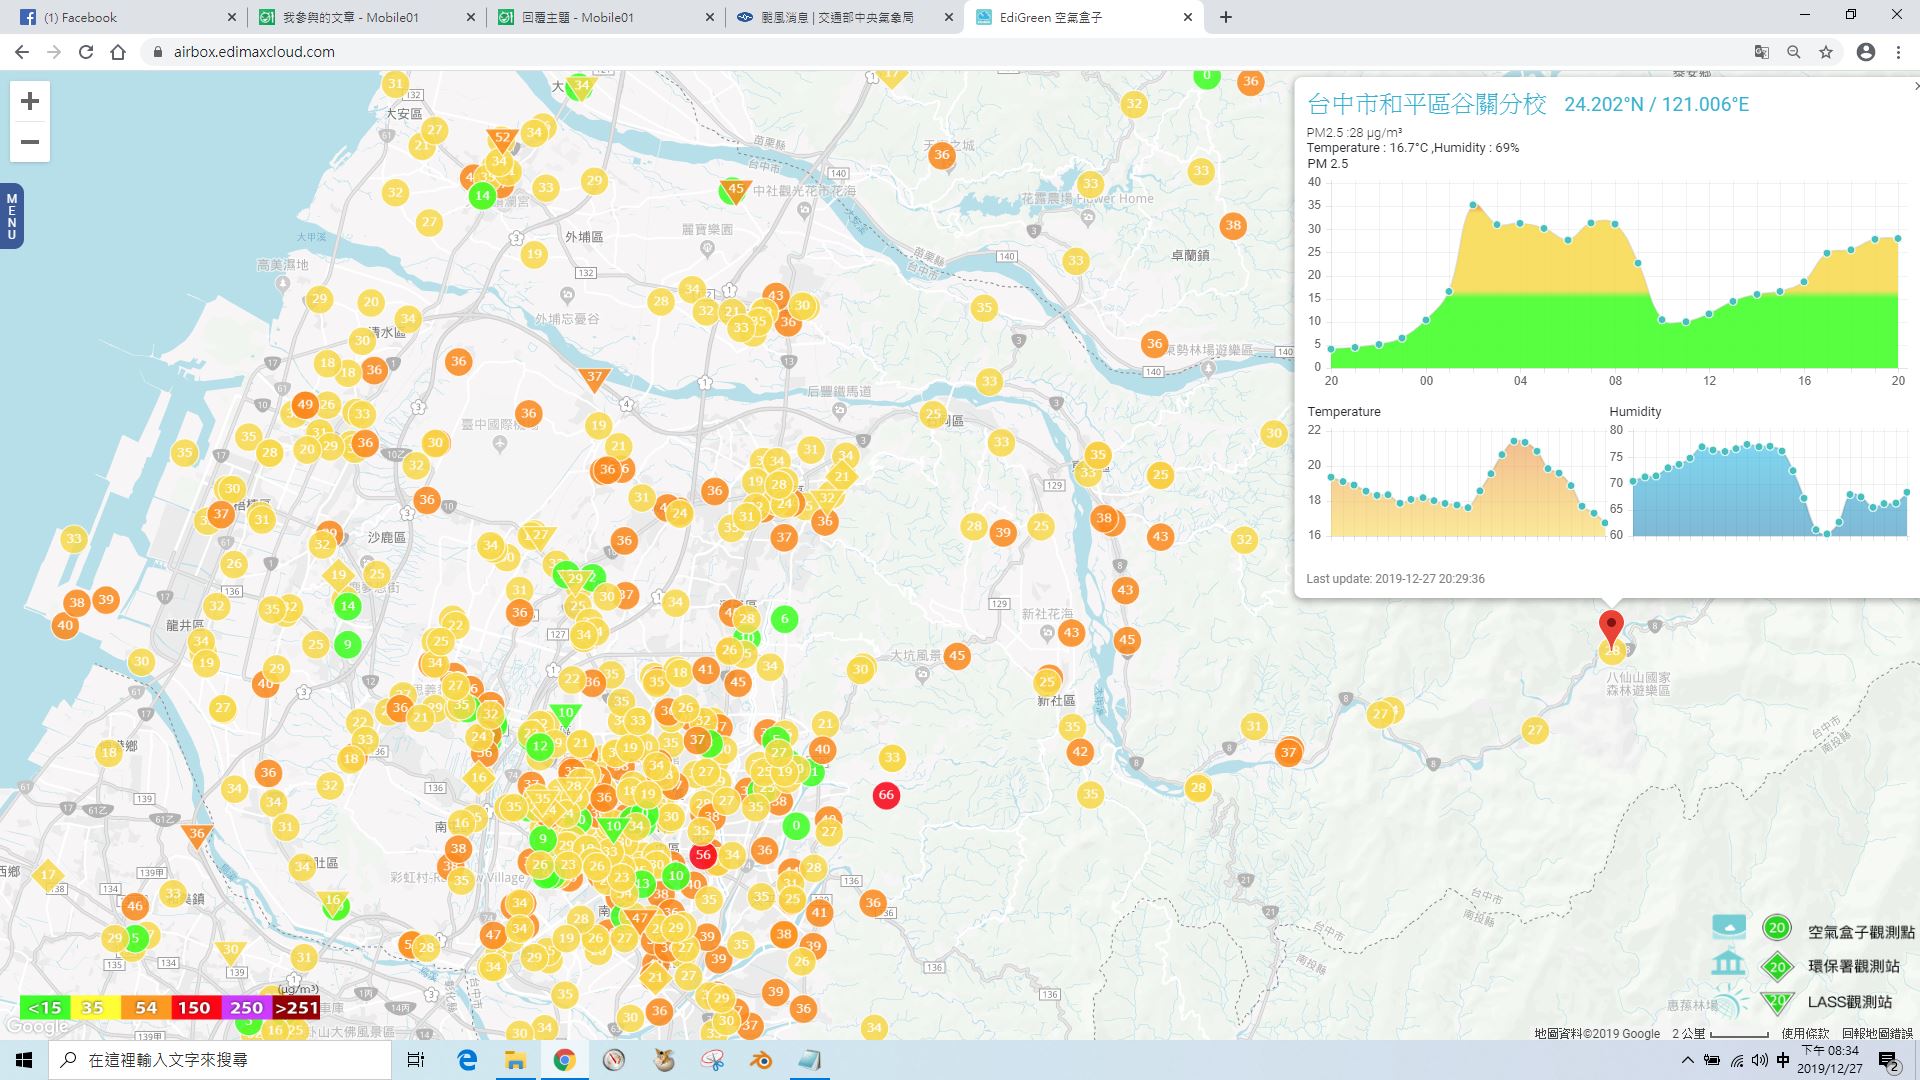
Task: Click the PM2.5 chart peak data point
Action: point(1473,205)
